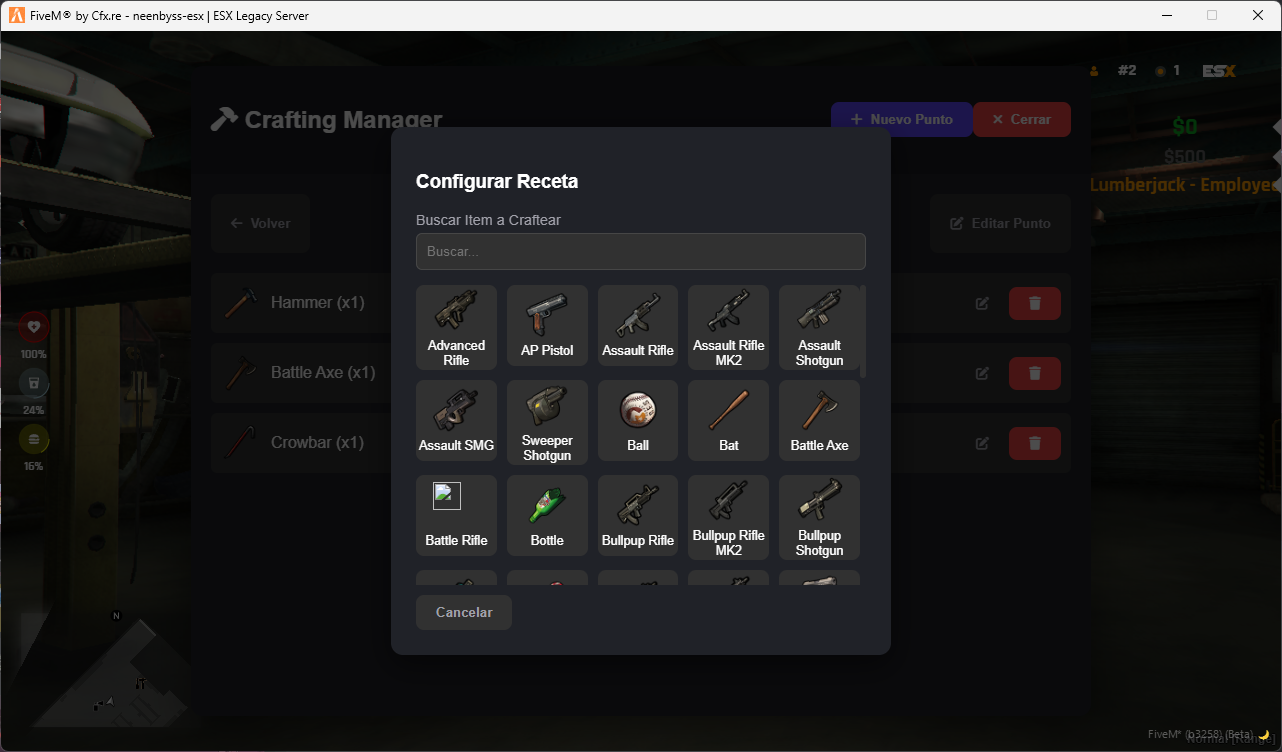This screenshot has width=1282, height=752.
Task: Maximize the FiveM window
Action: (x=1212, y=15)
